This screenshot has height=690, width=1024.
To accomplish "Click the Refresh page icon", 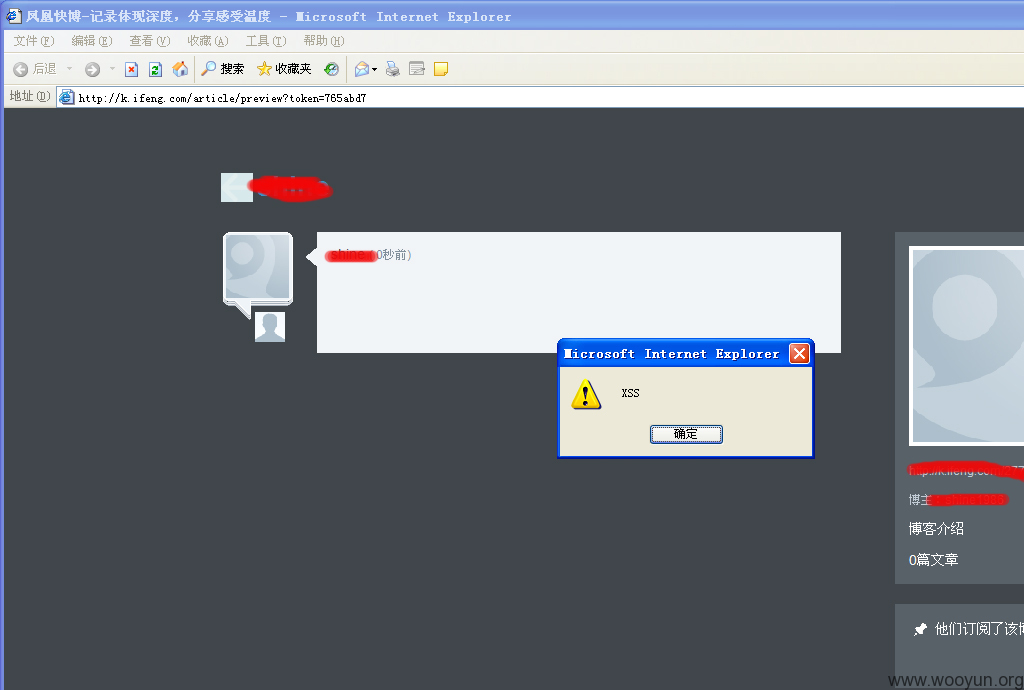I will [x=155, y=69].
